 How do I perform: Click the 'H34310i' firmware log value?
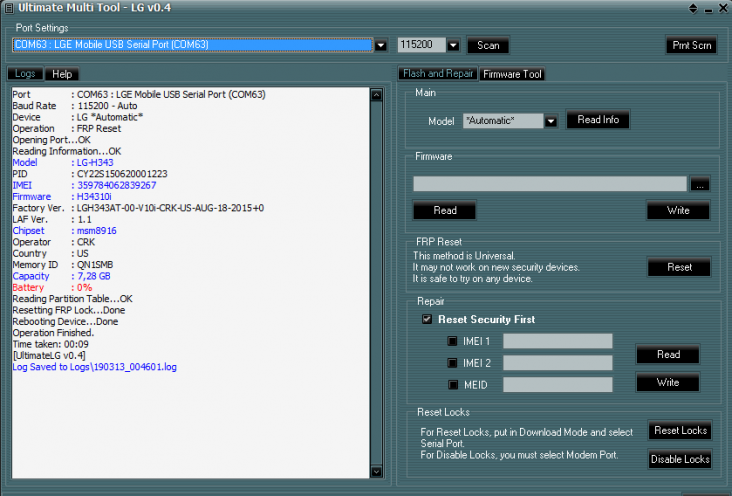(x=94, y=197)
